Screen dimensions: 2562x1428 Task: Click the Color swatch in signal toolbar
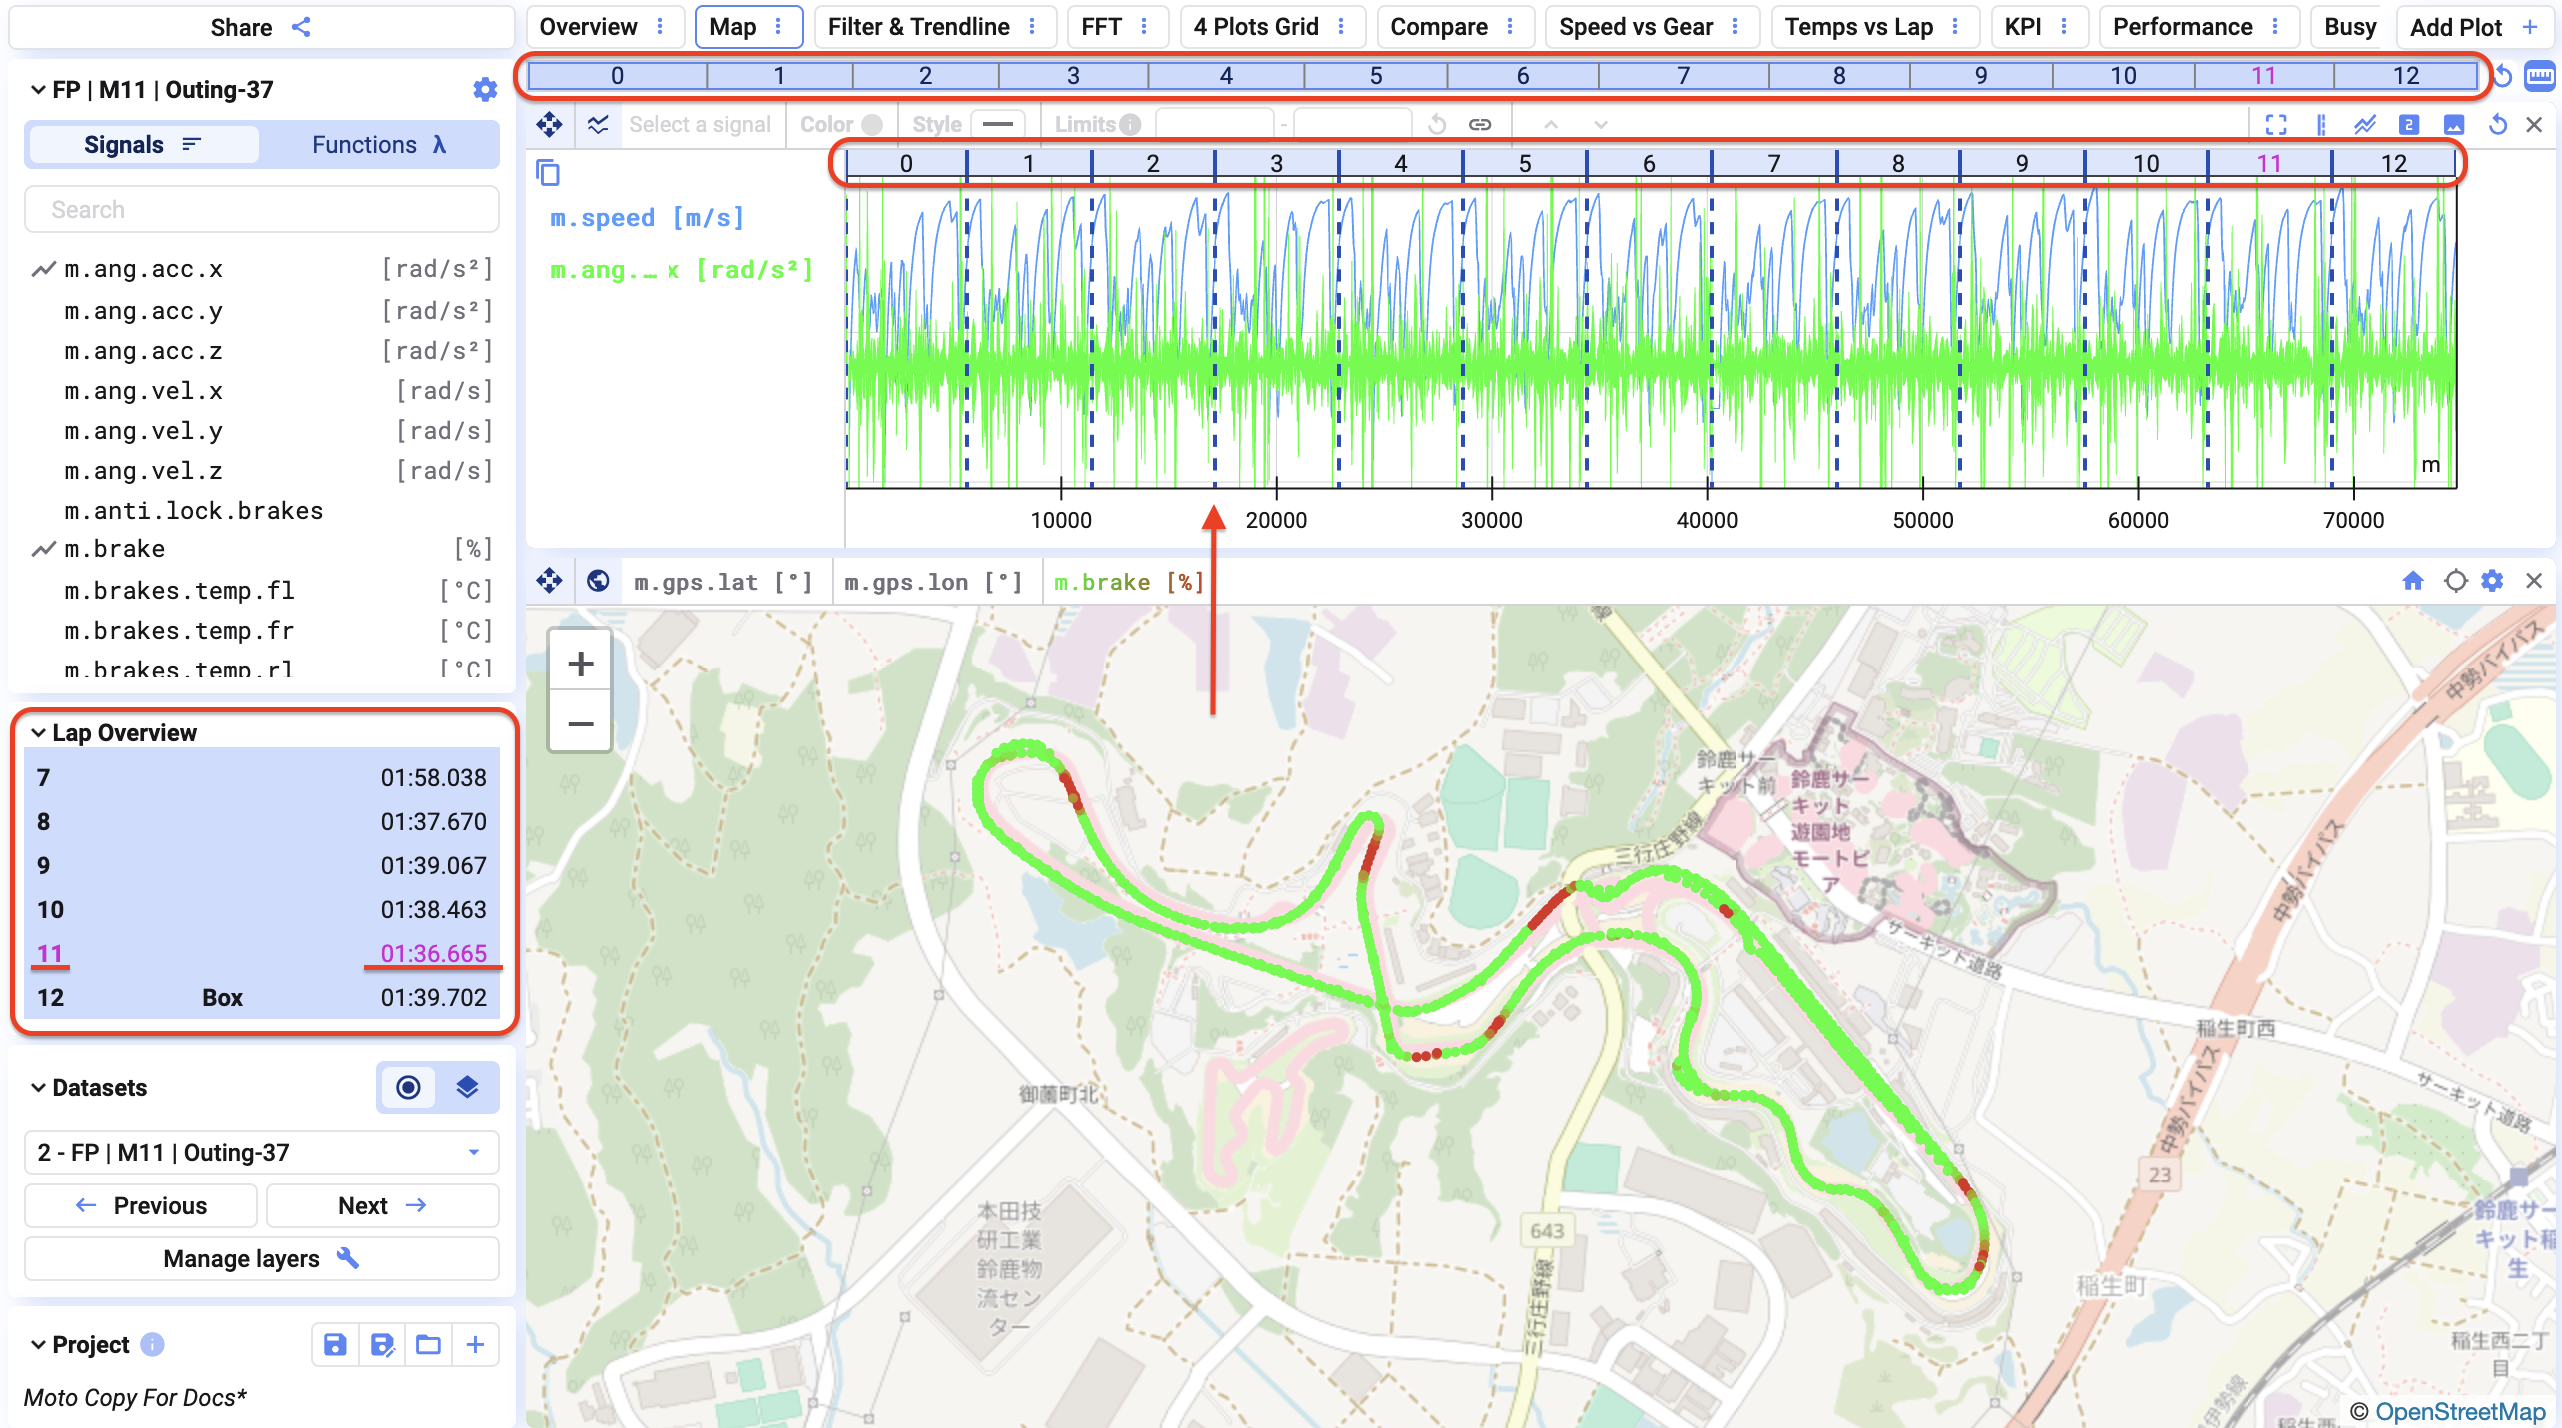(872, 125)
